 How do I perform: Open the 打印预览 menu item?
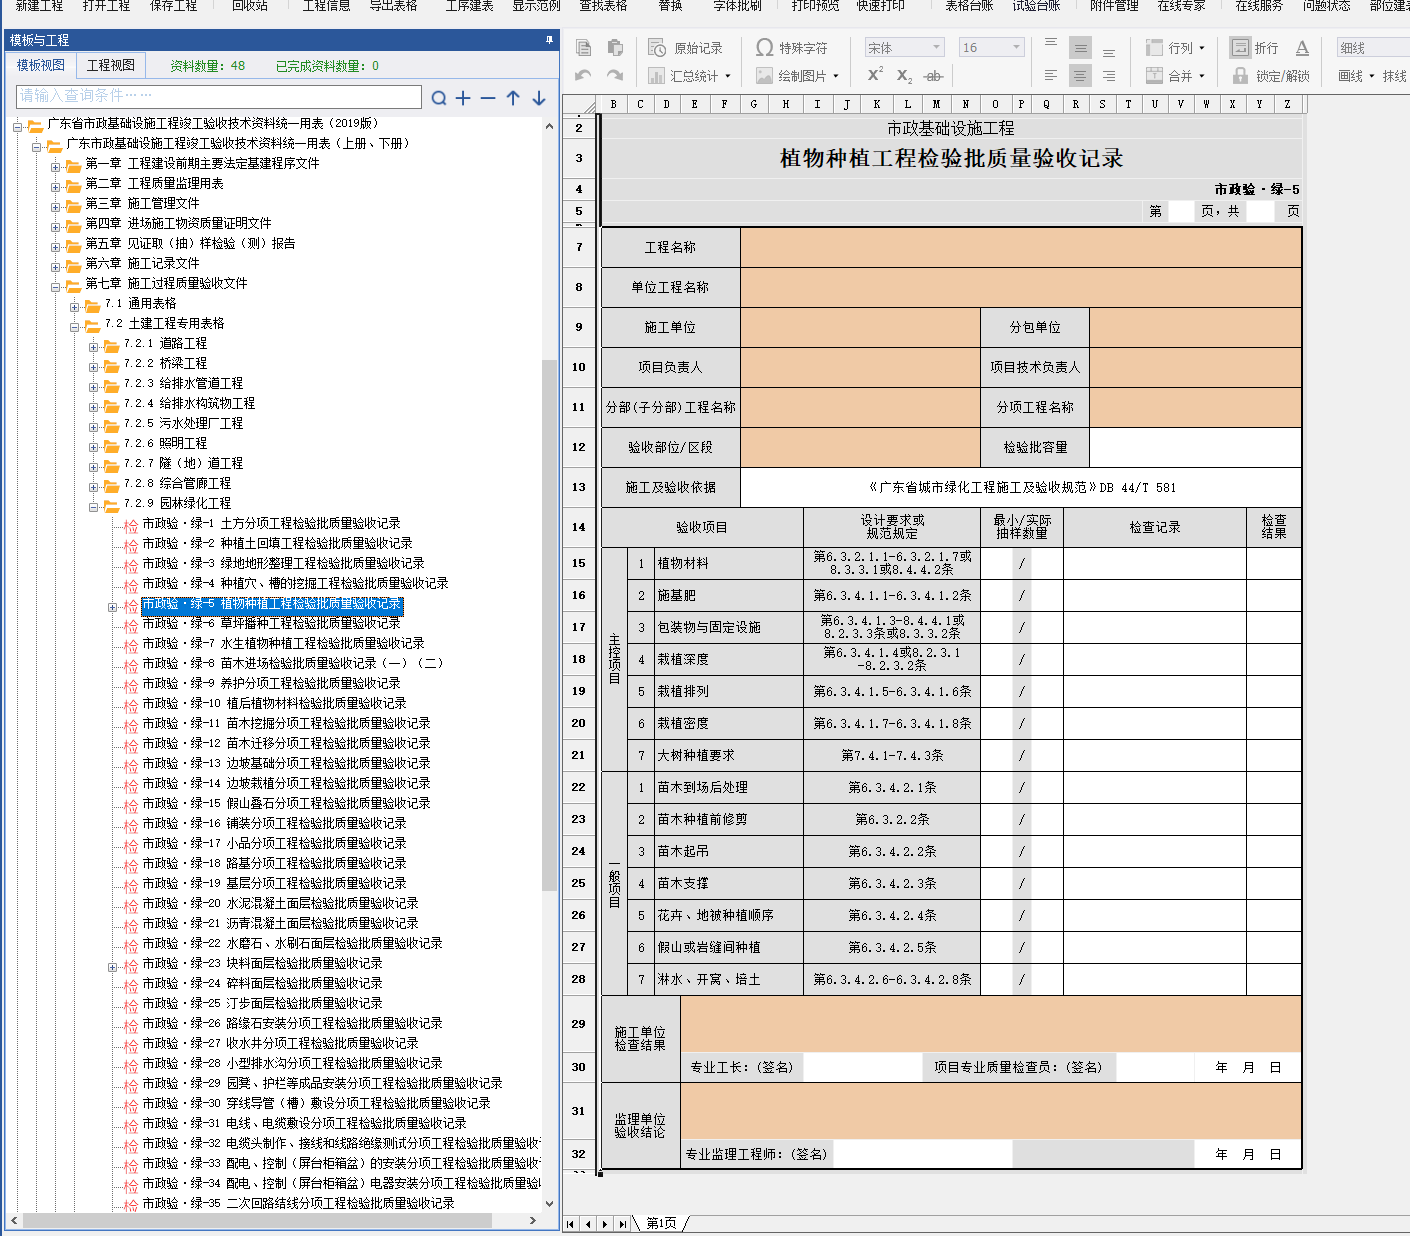815,6
